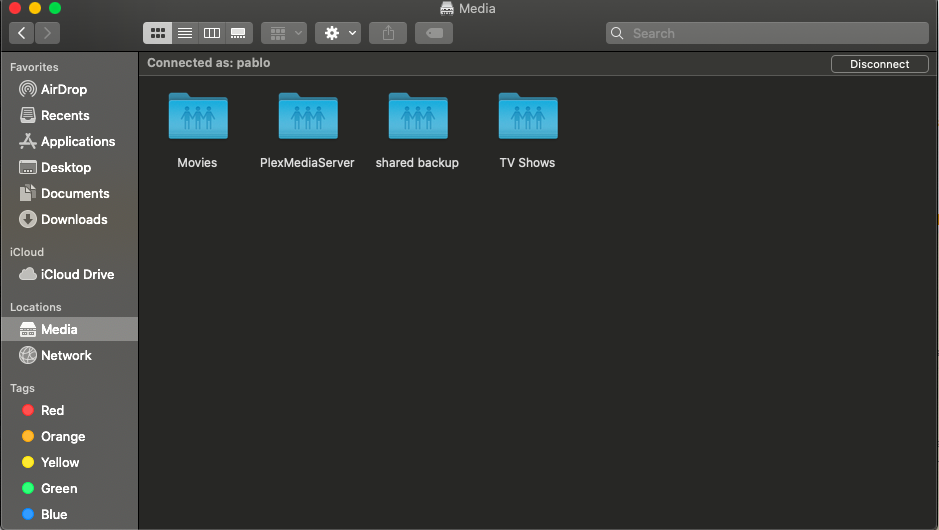The image size is (939, 530).
Task: Click the Red tag
Action: coord(69,410)
